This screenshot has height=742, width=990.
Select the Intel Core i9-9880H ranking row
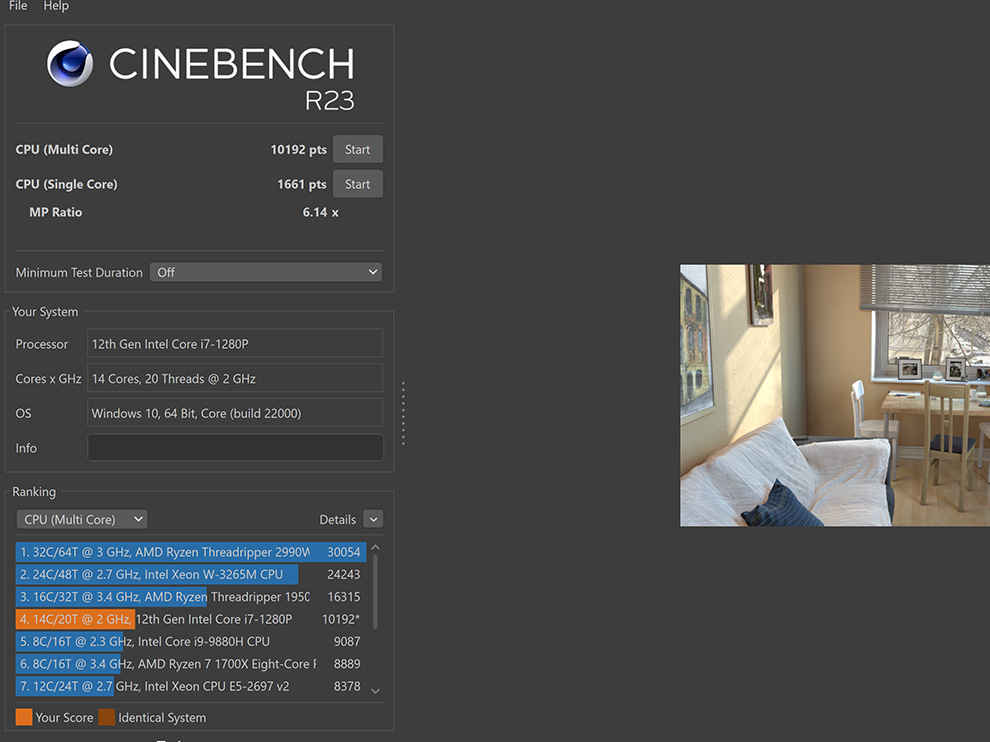pos(191,642)
